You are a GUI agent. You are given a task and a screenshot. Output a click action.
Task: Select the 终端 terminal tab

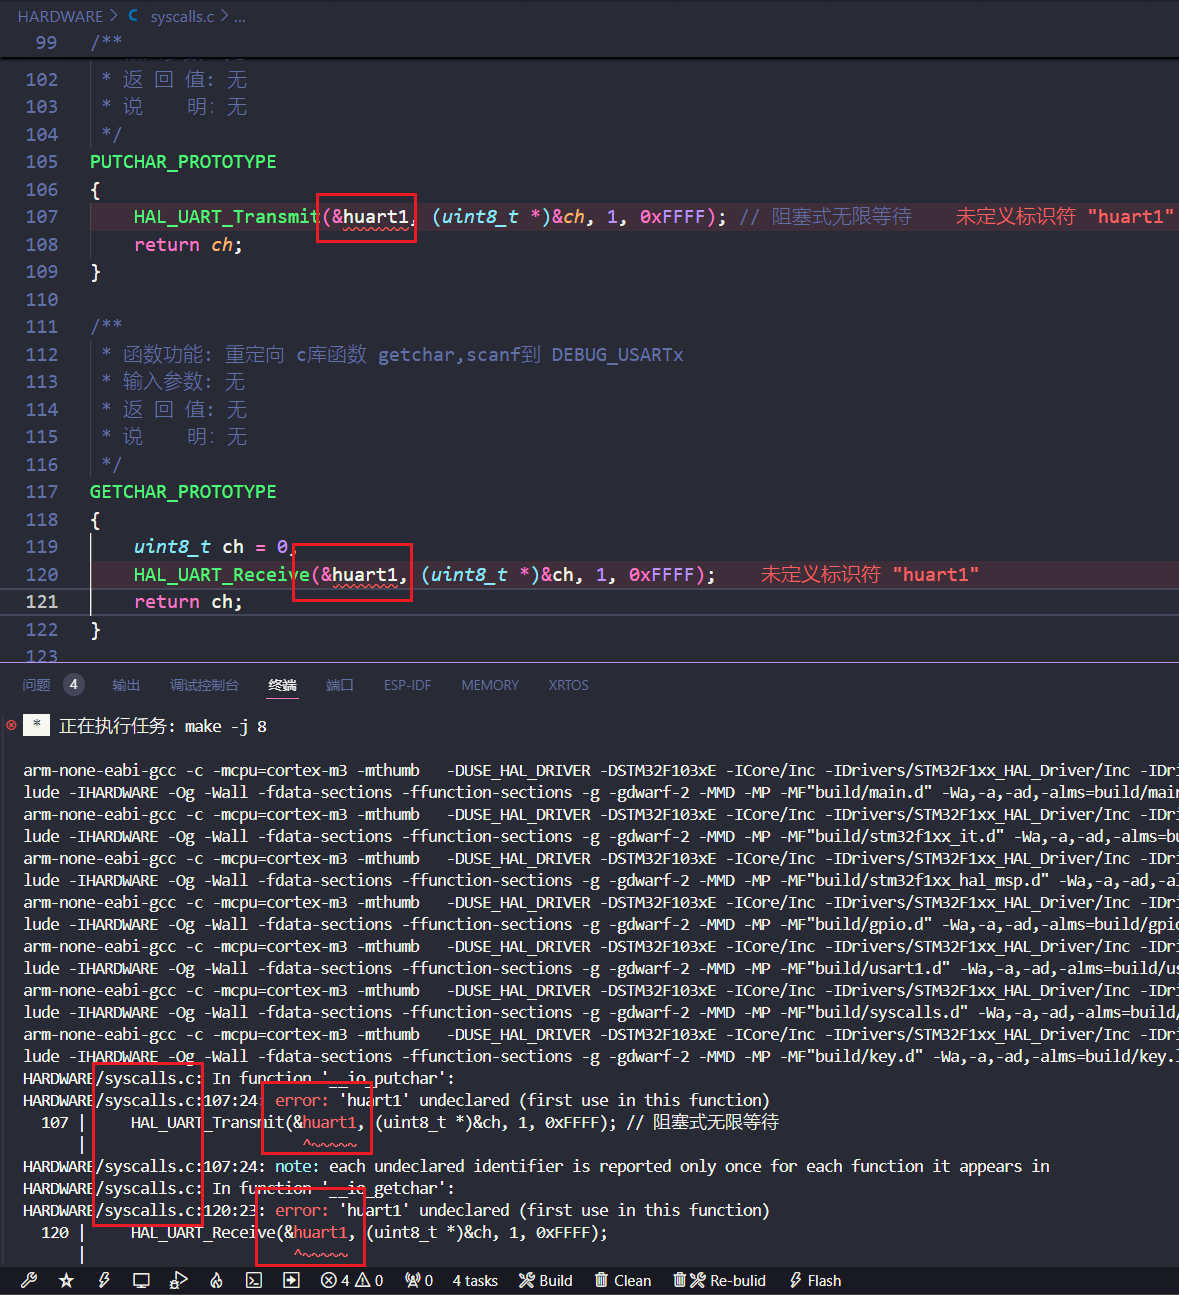click(x=282, y=685)
